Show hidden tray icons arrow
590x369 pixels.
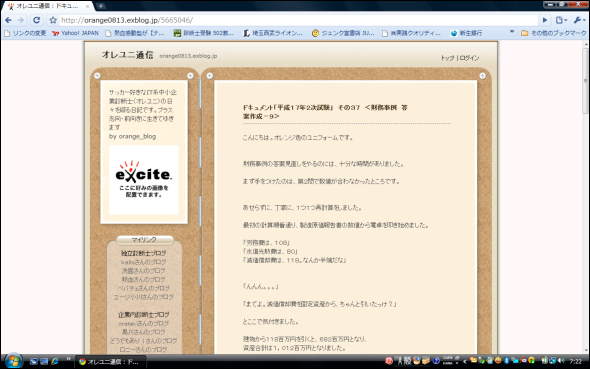click(465, 361)
